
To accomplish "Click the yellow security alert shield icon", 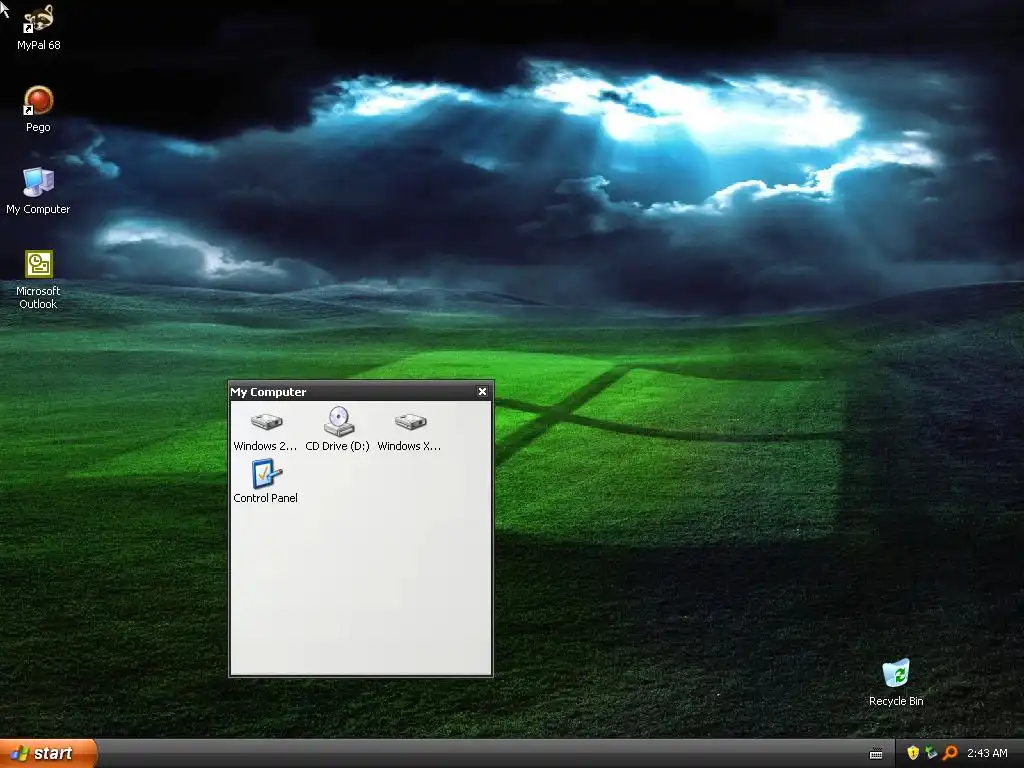I will coord(913,753).
